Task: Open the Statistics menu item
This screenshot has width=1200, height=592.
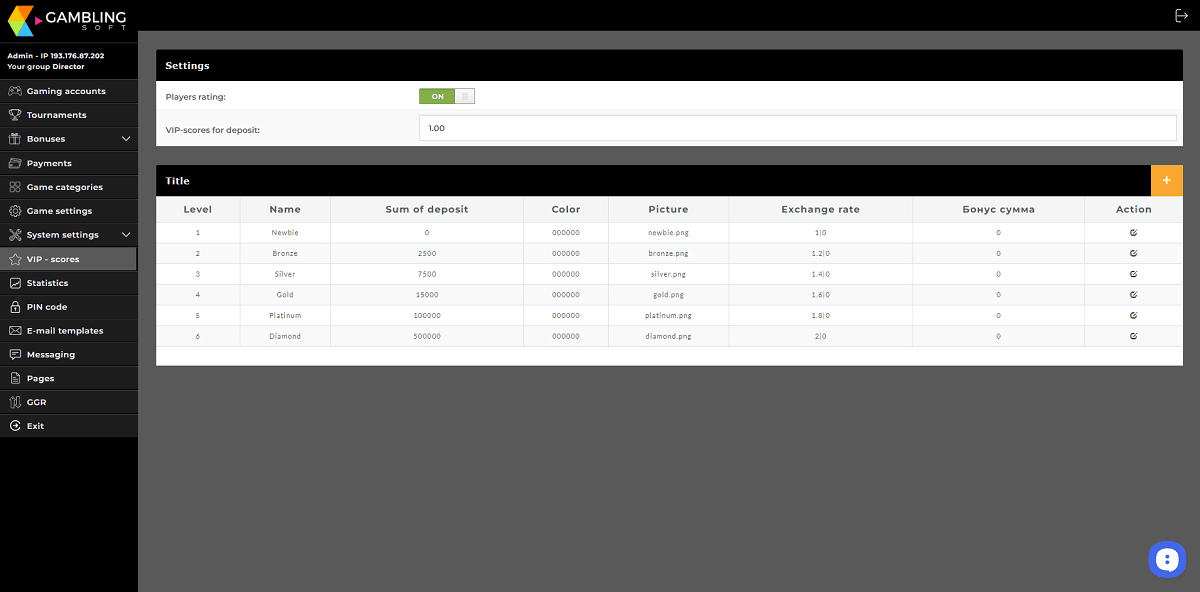Action: coord(68,283)
